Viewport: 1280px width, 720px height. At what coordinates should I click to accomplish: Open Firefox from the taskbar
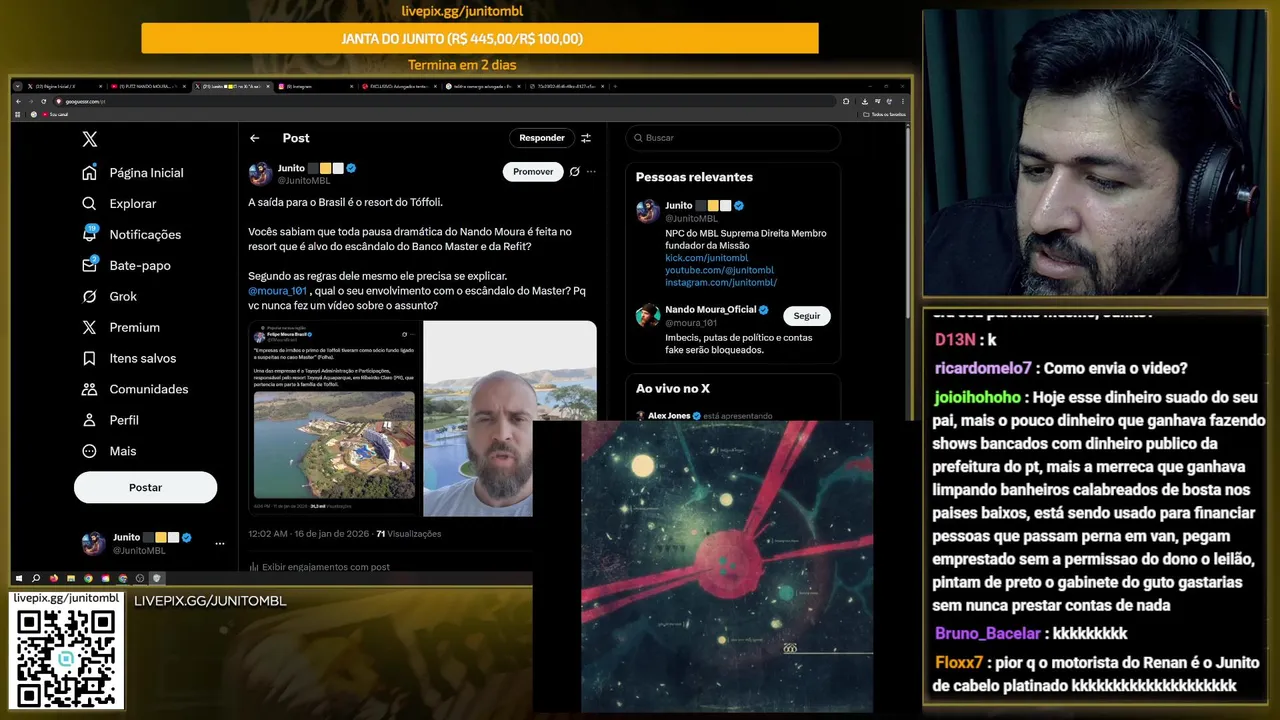point(54,578)
